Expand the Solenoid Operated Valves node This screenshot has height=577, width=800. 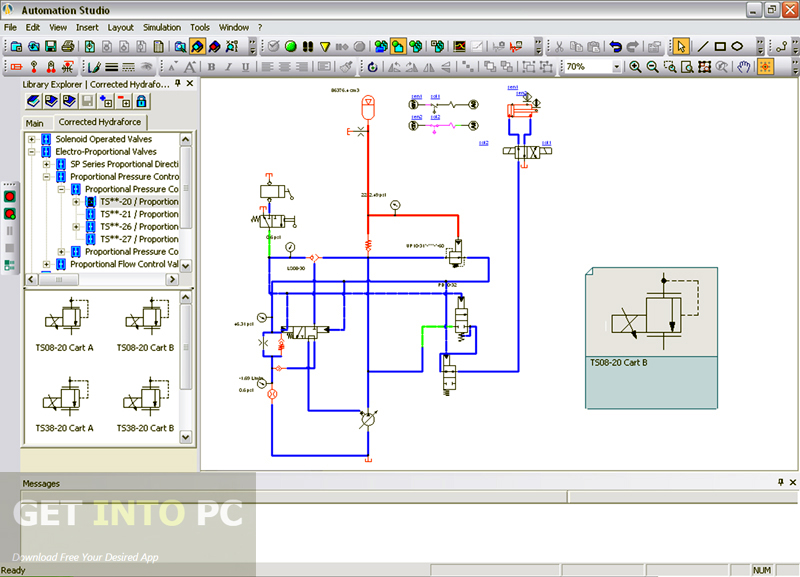32,139
